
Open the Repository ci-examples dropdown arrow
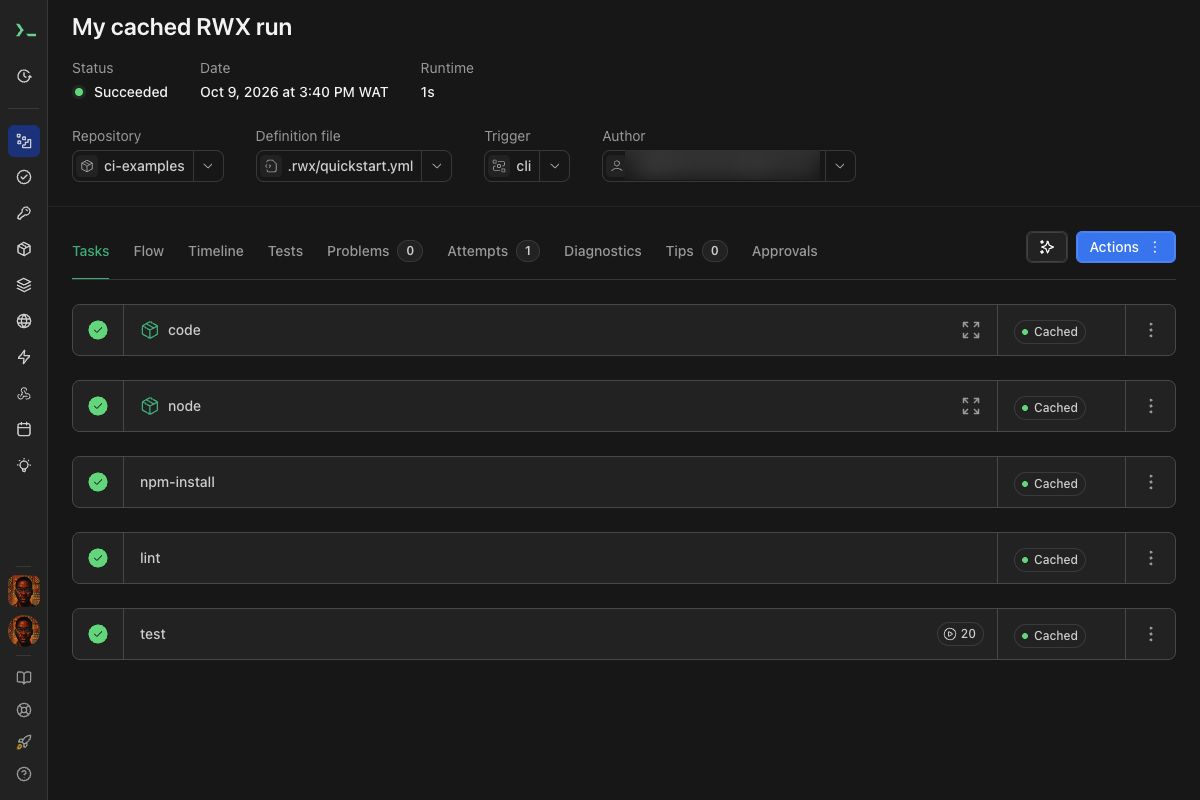click(208, 166)
